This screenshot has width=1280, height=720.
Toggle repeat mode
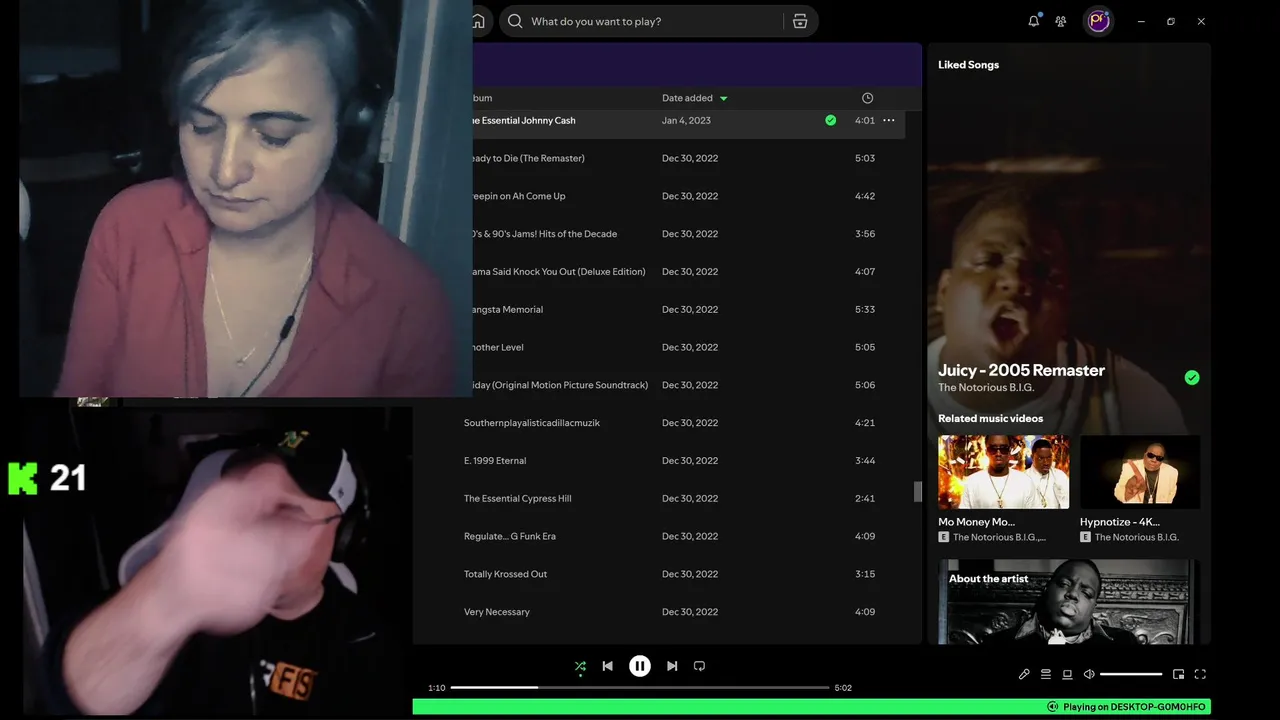click(700, 666)
